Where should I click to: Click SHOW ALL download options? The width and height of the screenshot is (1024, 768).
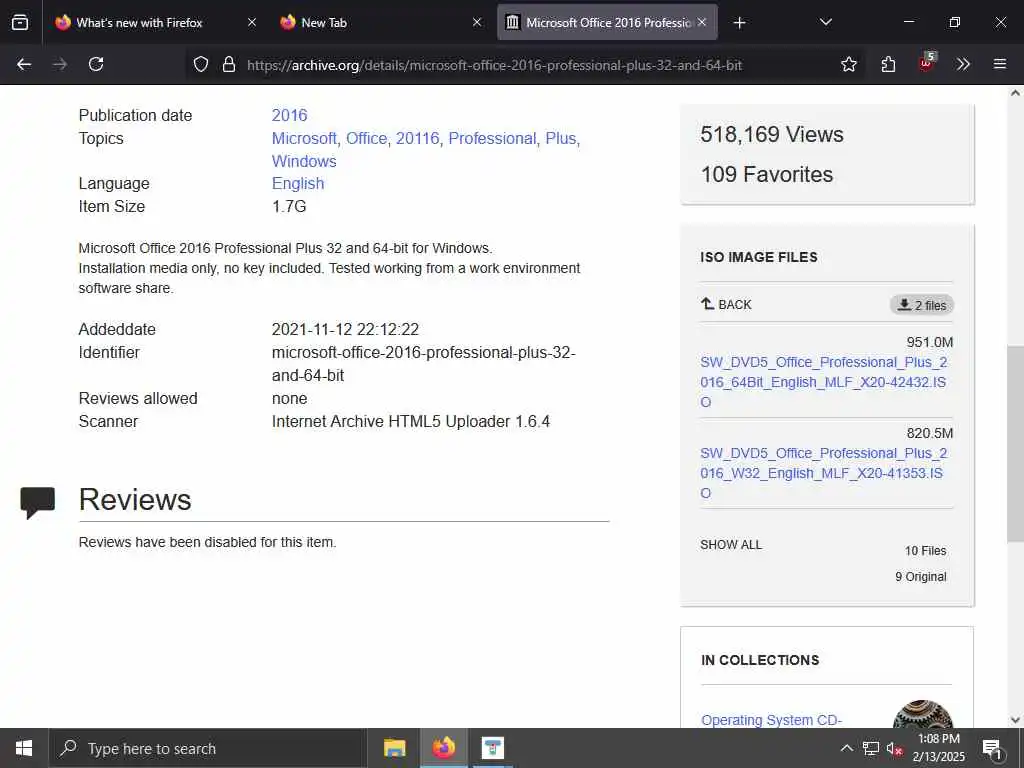point(731,545)
